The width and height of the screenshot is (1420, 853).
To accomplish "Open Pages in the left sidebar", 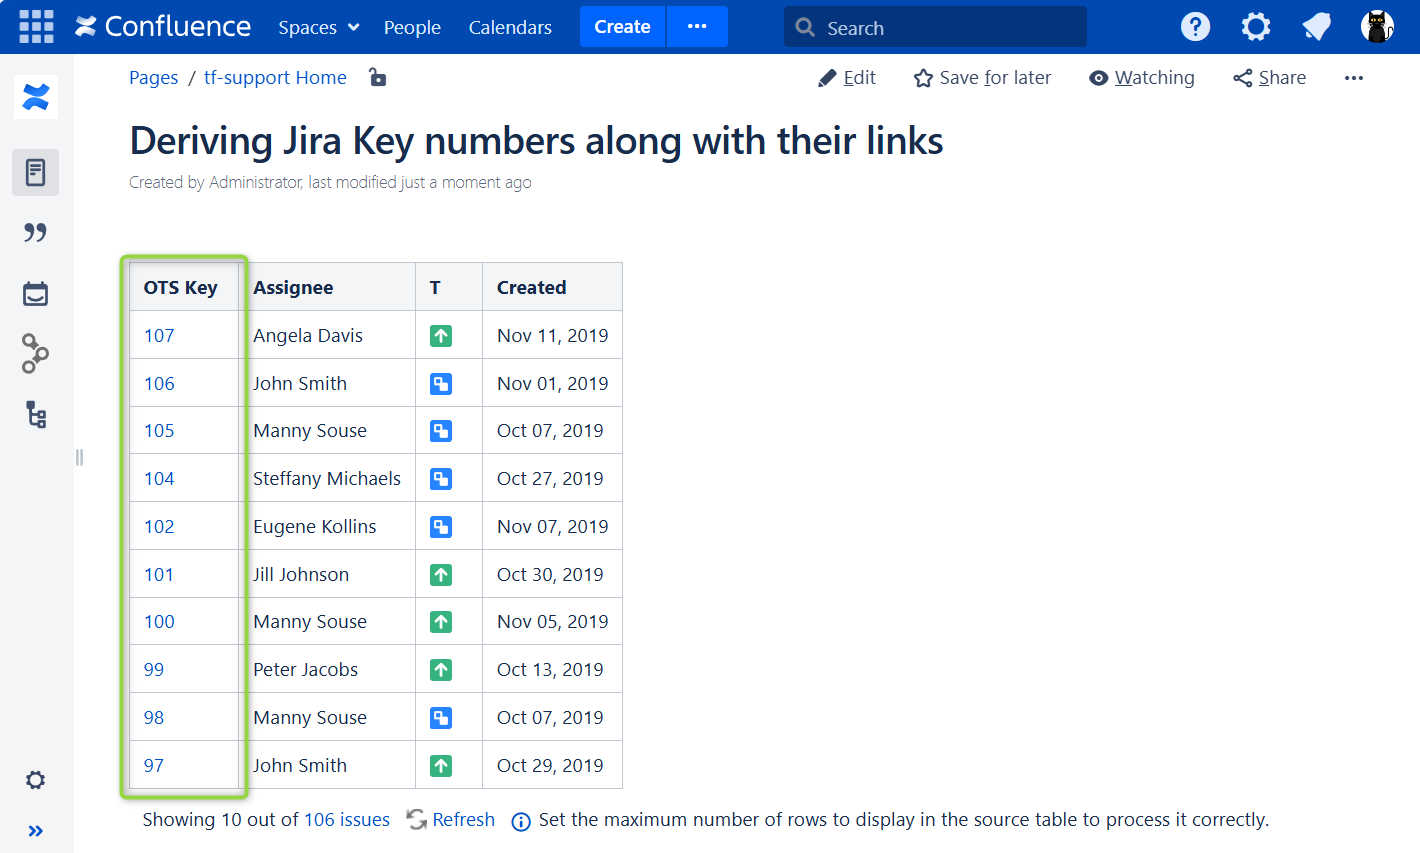I will [x=36, y=173].
